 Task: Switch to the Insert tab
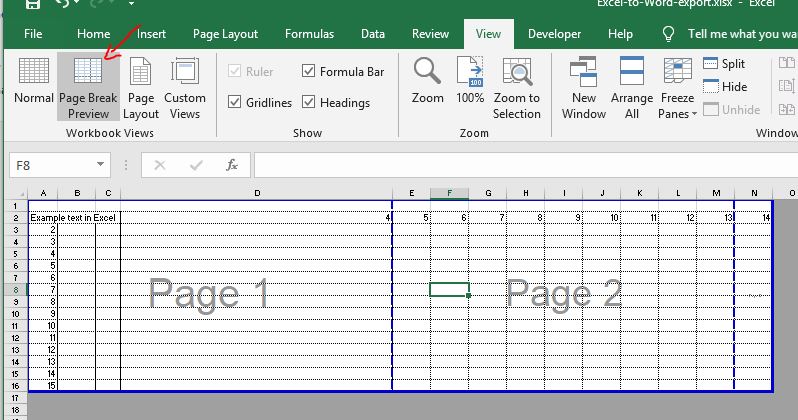pos(151,34)
